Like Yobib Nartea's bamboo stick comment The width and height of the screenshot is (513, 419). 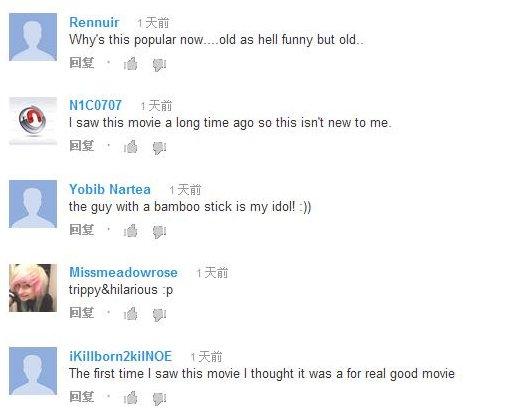[131, 230]
